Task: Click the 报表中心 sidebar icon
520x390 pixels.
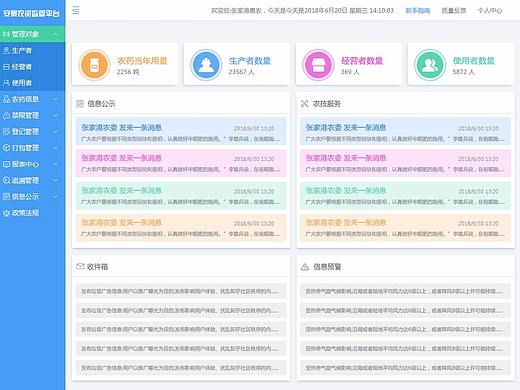Action: tap(6, 164)
